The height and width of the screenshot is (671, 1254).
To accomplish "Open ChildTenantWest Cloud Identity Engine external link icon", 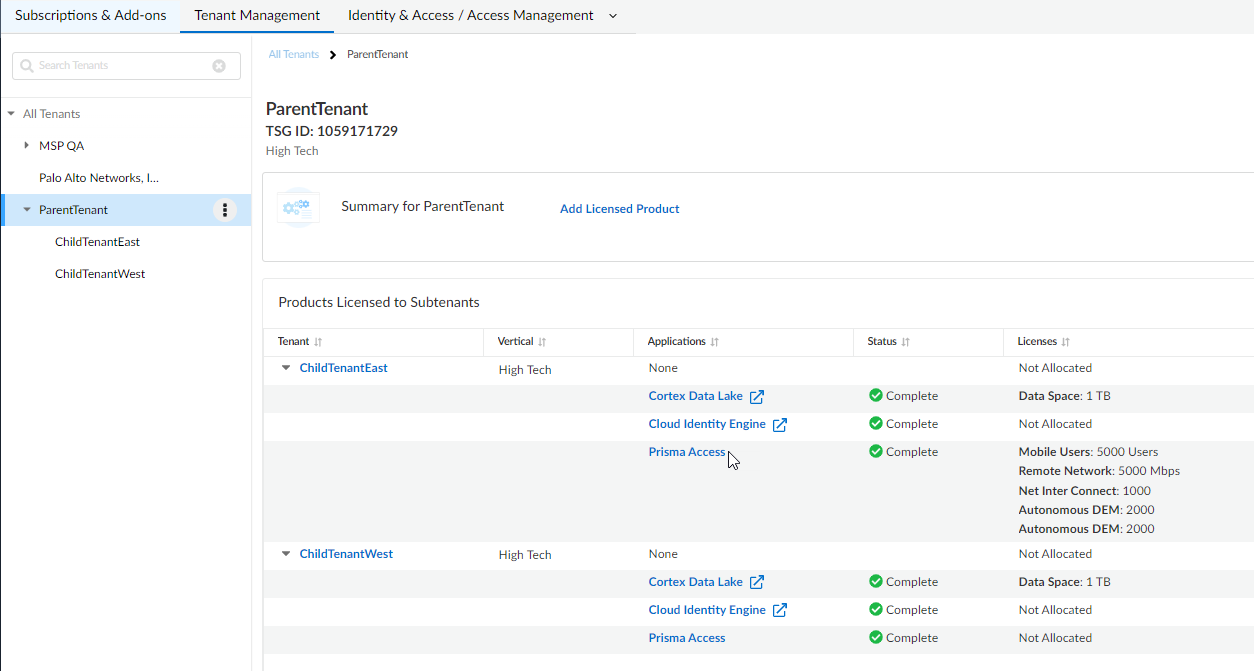I will 780,610.
